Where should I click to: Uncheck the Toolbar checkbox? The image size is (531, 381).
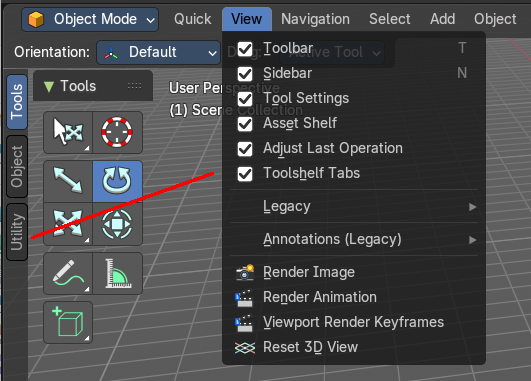(x=245, y=49)
